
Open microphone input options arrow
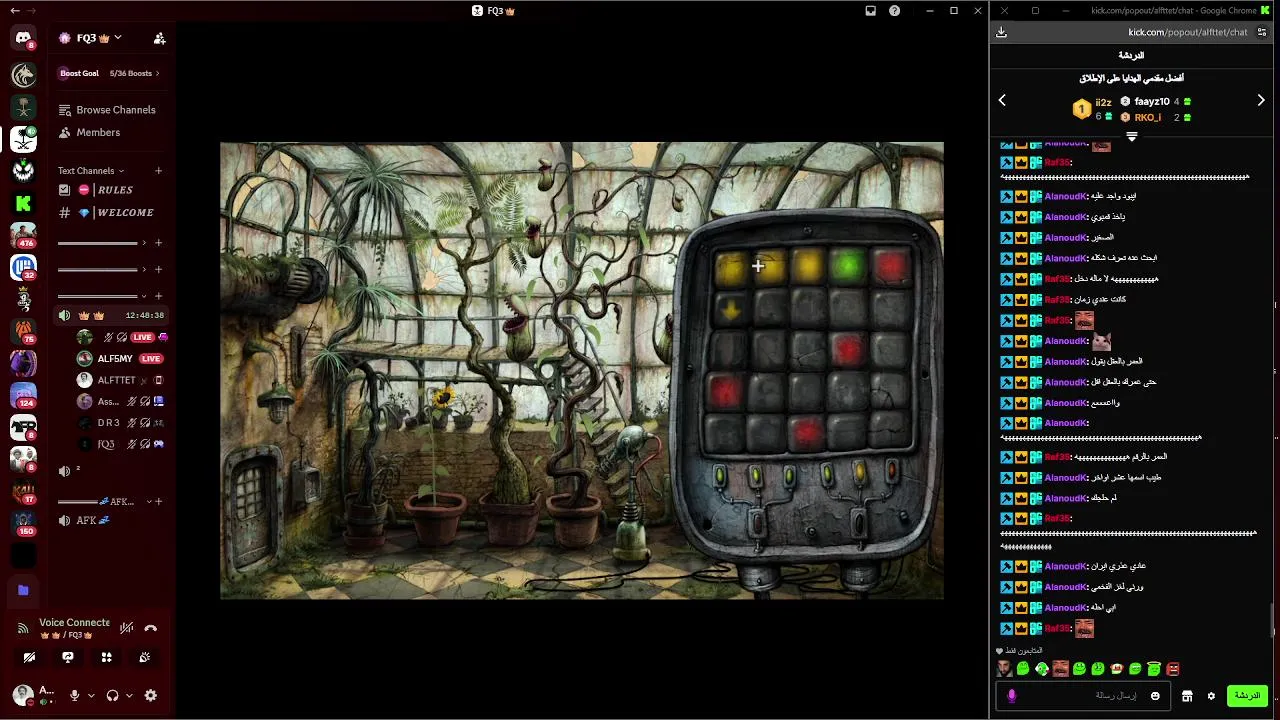tap(91, 695)
